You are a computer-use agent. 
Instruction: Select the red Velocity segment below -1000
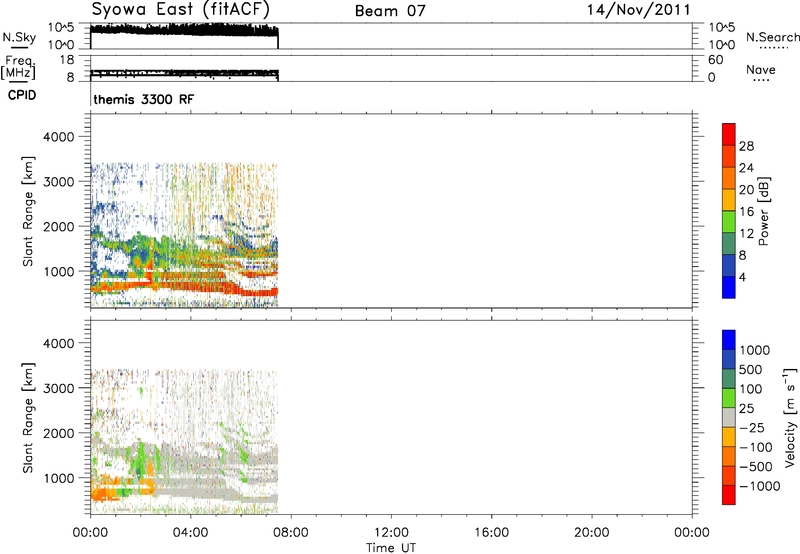[x=729, y=495]
